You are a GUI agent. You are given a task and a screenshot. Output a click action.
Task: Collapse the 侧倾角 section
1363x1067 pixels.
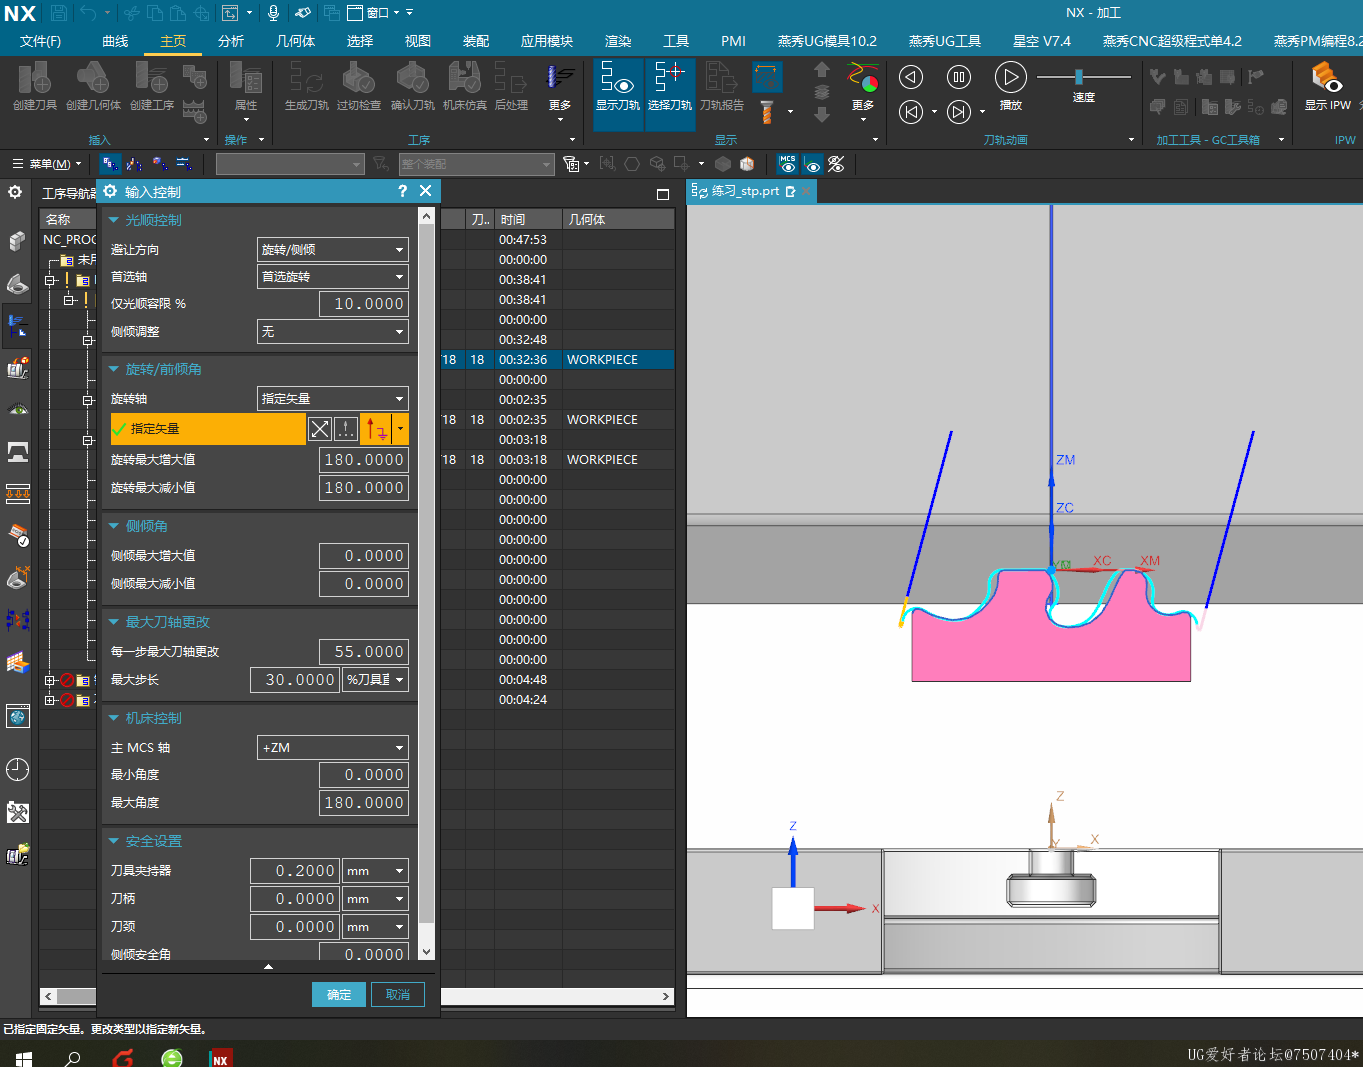114,526
